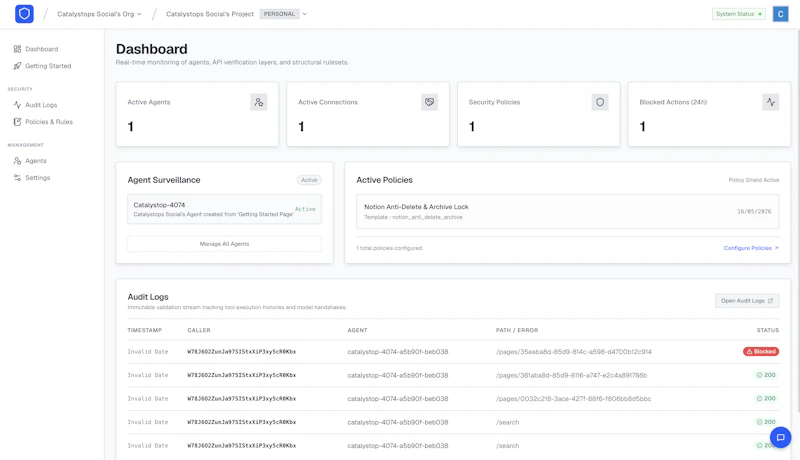Screen dimensions: 800x460
Task: Click the path /pages/35eaba8d-85d9-814c-a598-d4700b12c914
Action: click(x=573, y=352)
